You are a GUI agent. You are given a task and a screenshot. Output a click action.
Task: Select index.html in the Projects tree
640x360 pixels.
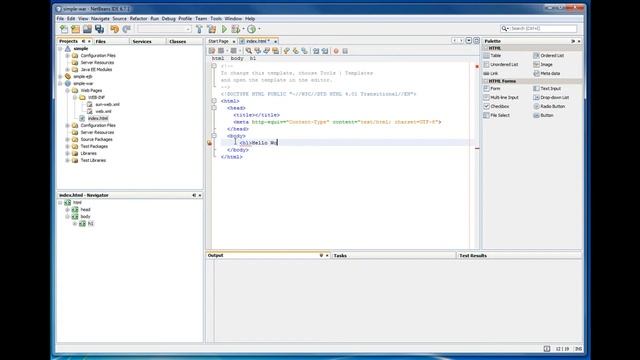pos(98,118)
